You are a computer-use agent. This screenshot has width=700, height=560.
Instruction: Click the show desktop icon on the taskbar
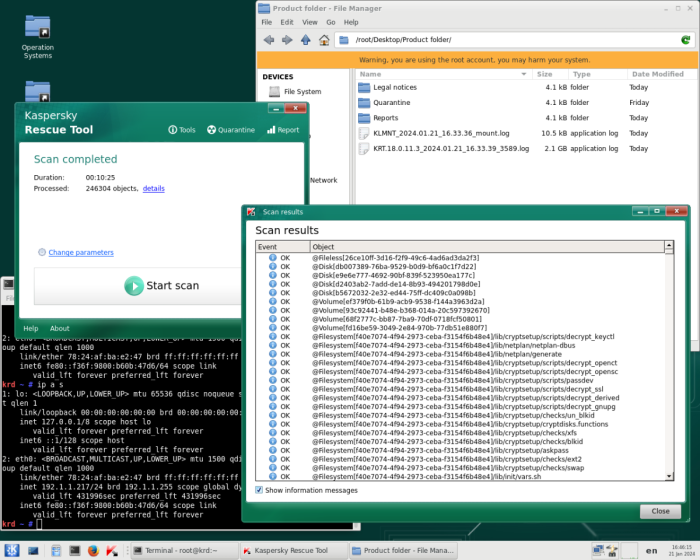pos(33,551)
